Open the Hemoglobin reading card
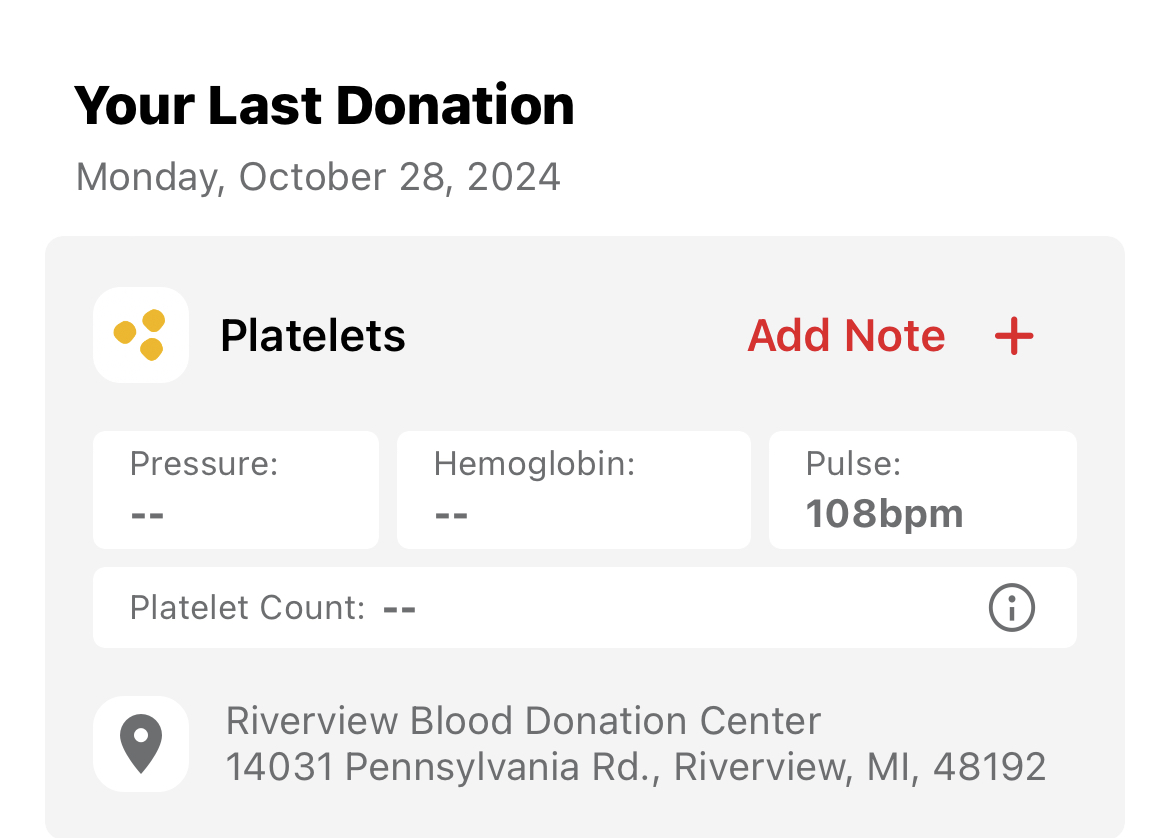Image resolution: width=1170 pixels, height=838 pixels. click(573, 490)
